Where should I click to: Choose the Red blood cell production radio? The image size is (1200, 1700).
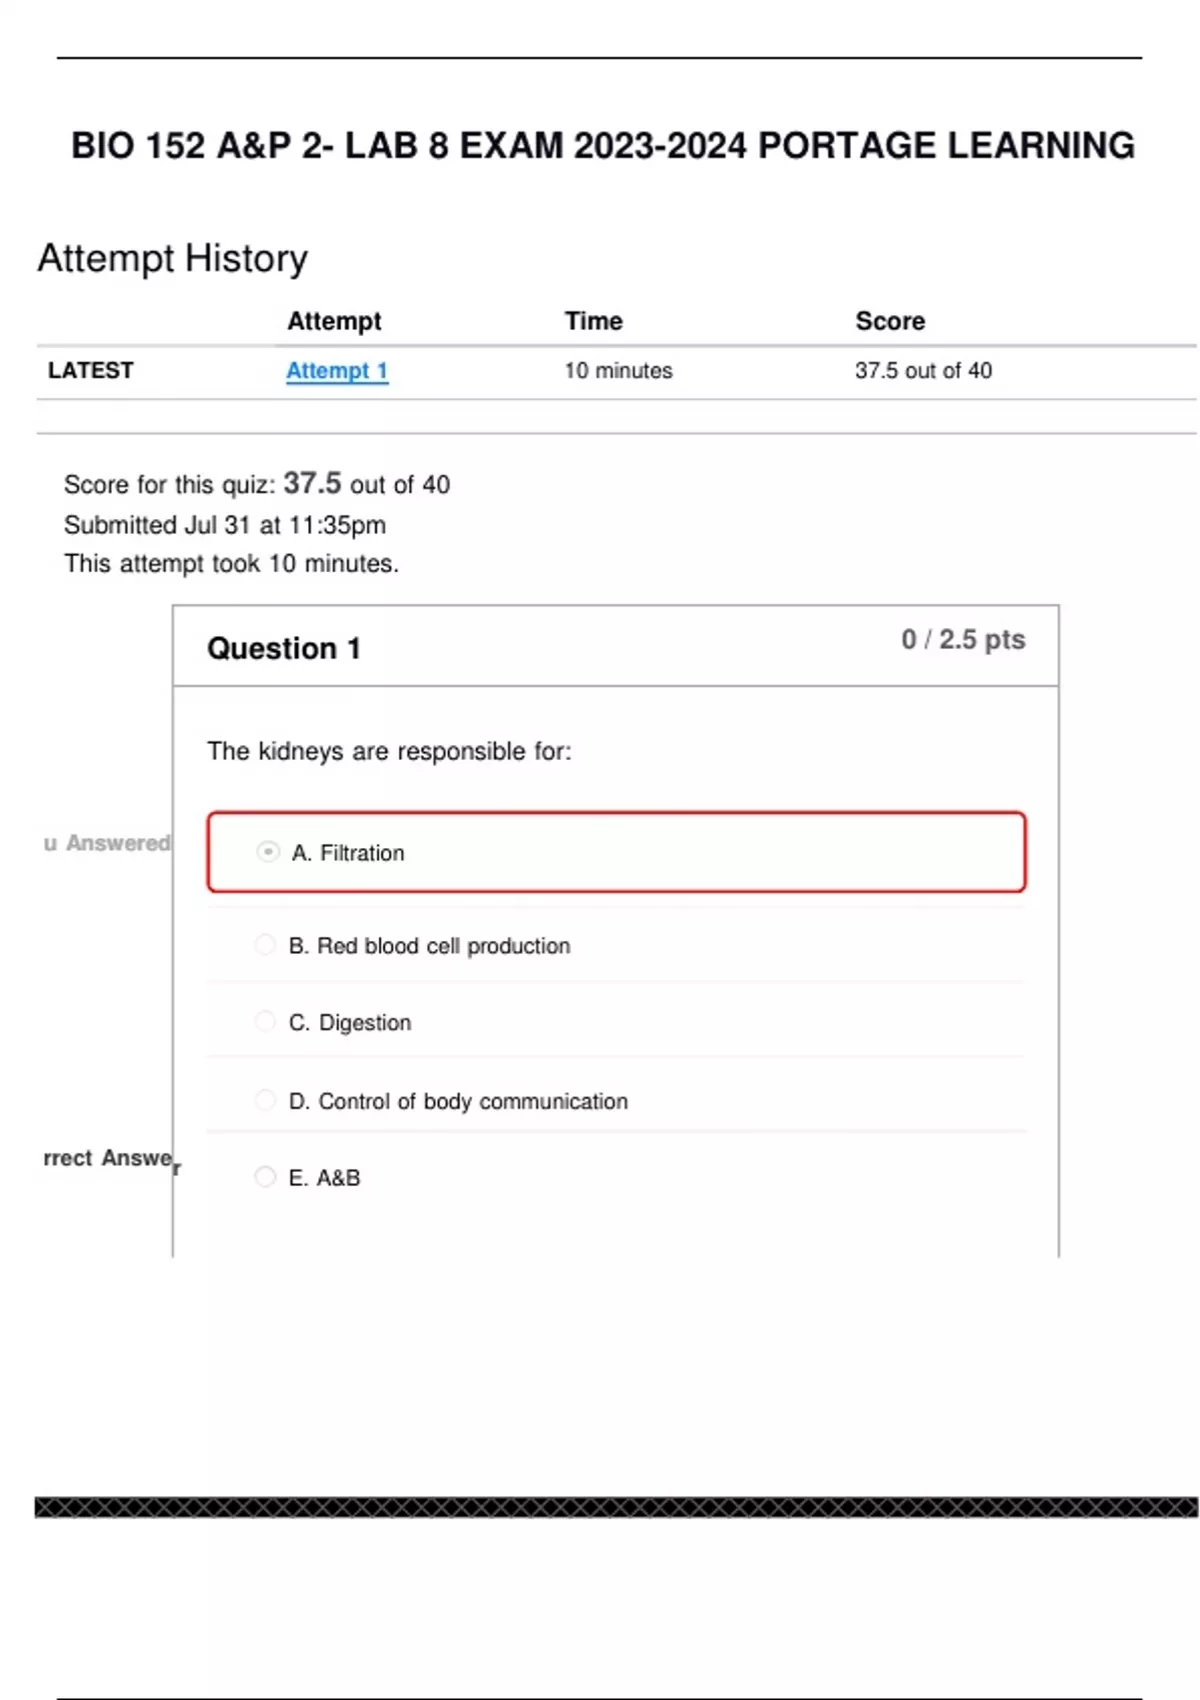pyautogui.click(x=265, y=945)
